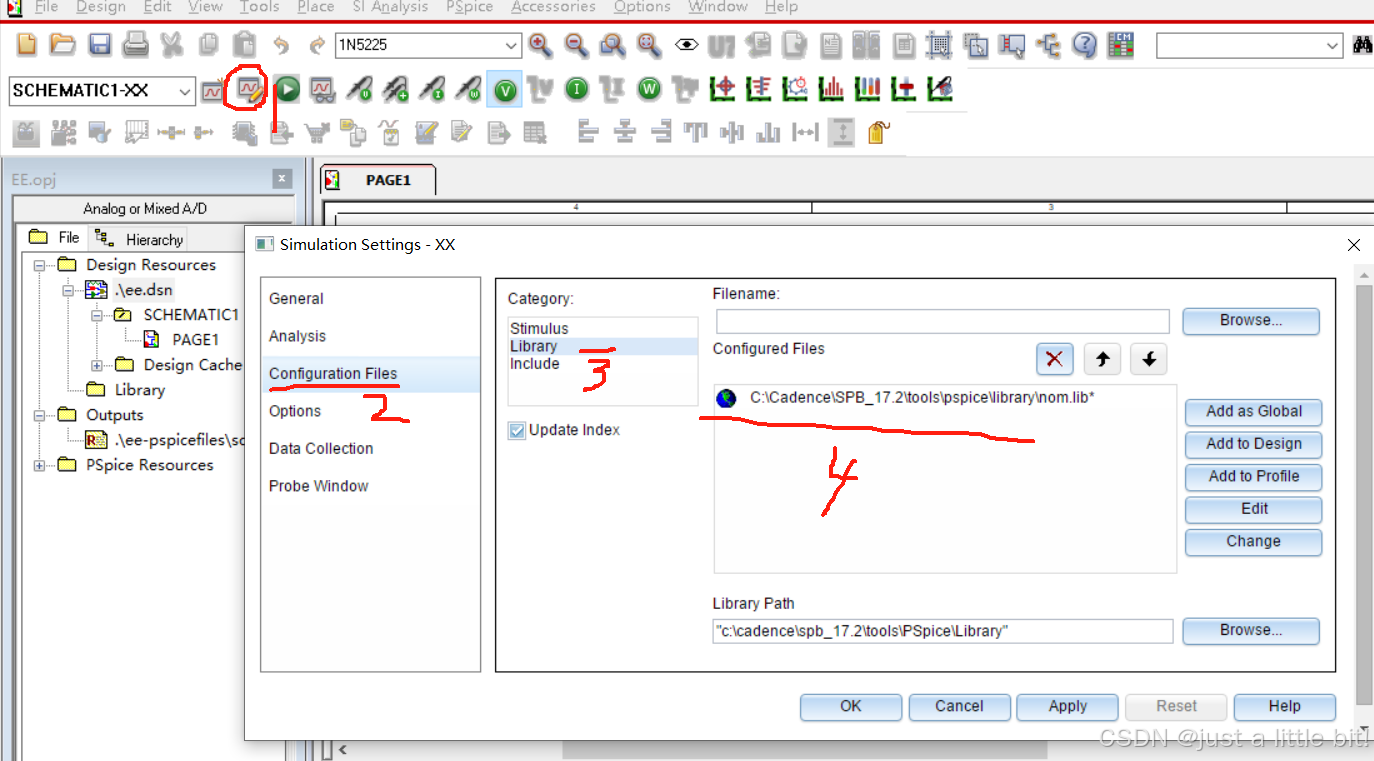This screenshot has height=761, width=1374.
Task: Run the PSpice simulation
Action: (287, 89)
